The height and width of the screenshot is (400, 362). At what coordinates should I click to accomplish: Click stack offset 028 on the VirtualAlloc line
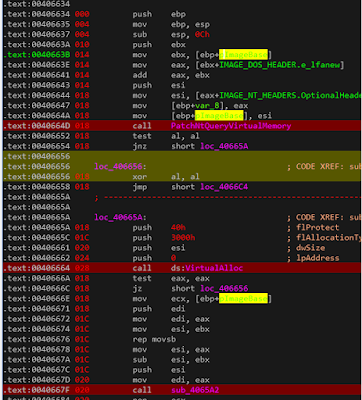(x=82, y=268)
